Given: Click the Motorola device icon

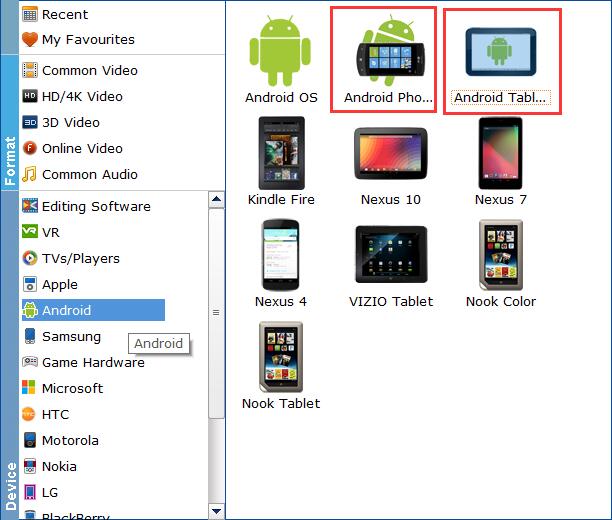Looking at the screenshot, I should click(x=30, y=440).
